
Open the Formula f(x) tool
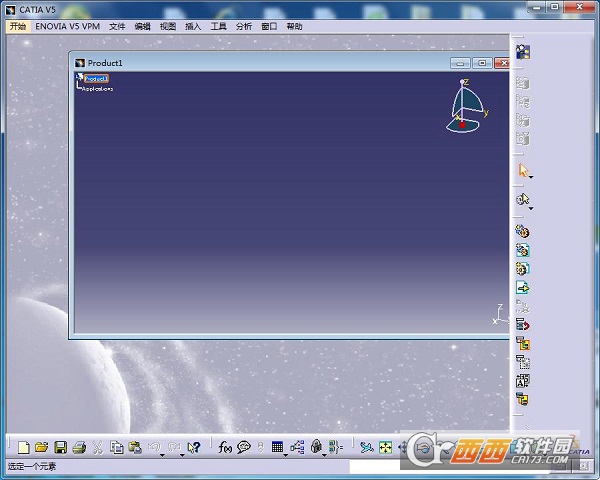coord(225,447)
